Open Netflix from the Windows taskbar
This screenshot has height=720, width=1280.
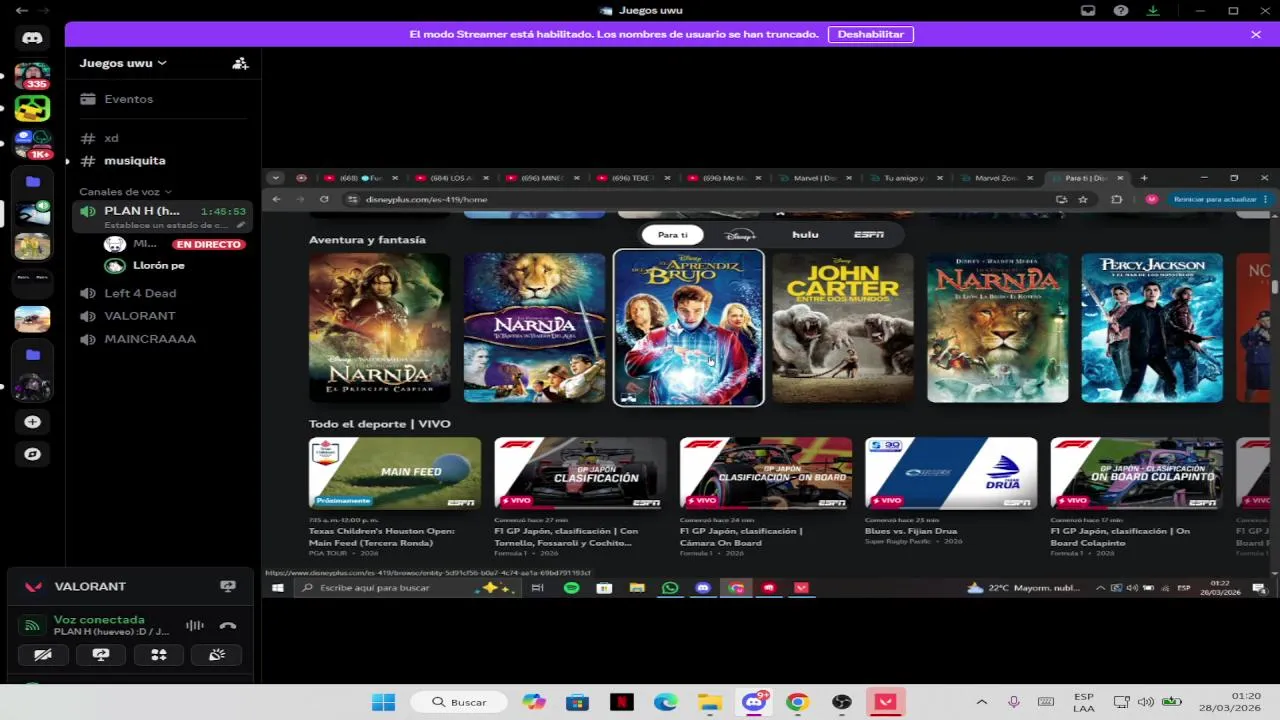point(622,702)
